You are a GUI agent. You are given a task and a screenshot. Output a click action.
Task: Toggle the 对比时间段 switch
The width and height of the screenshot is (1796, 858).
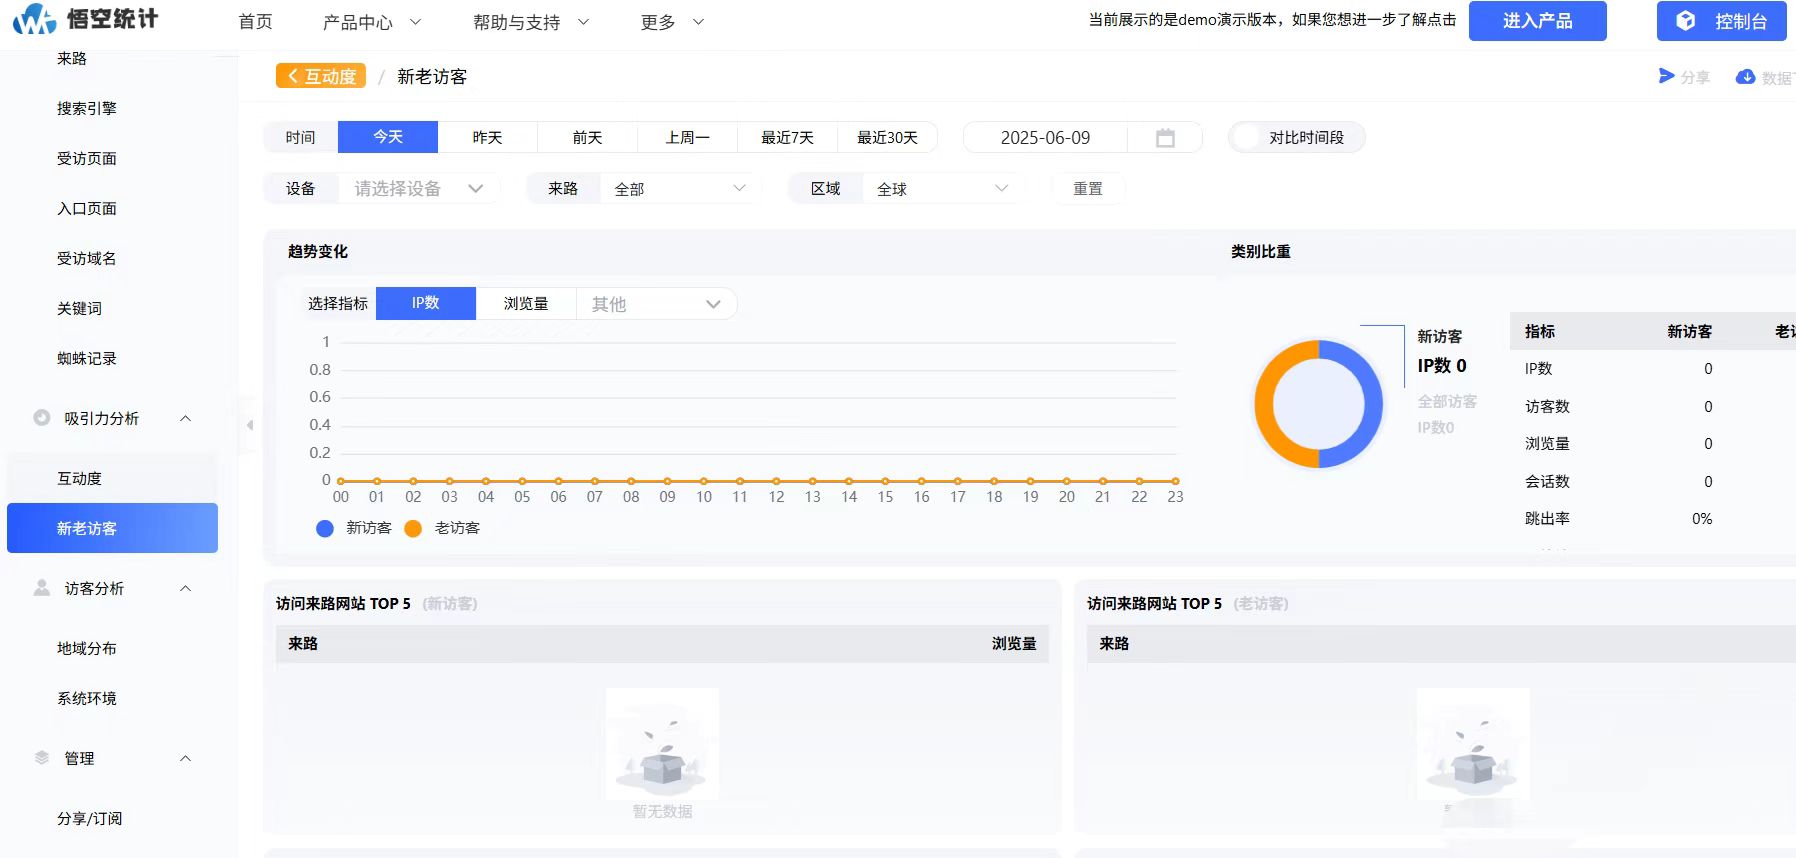point(1246,138)
